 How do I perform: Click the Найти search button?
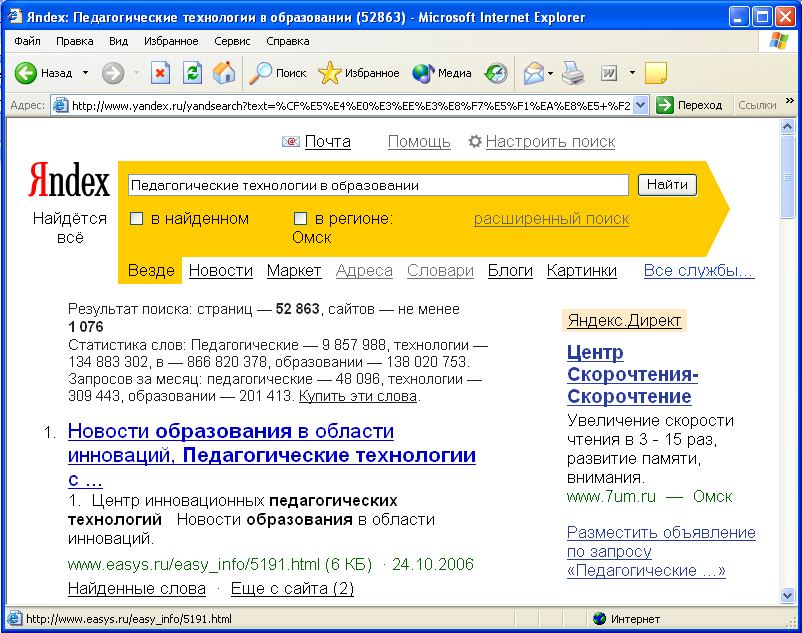click(x=667, y=185)
